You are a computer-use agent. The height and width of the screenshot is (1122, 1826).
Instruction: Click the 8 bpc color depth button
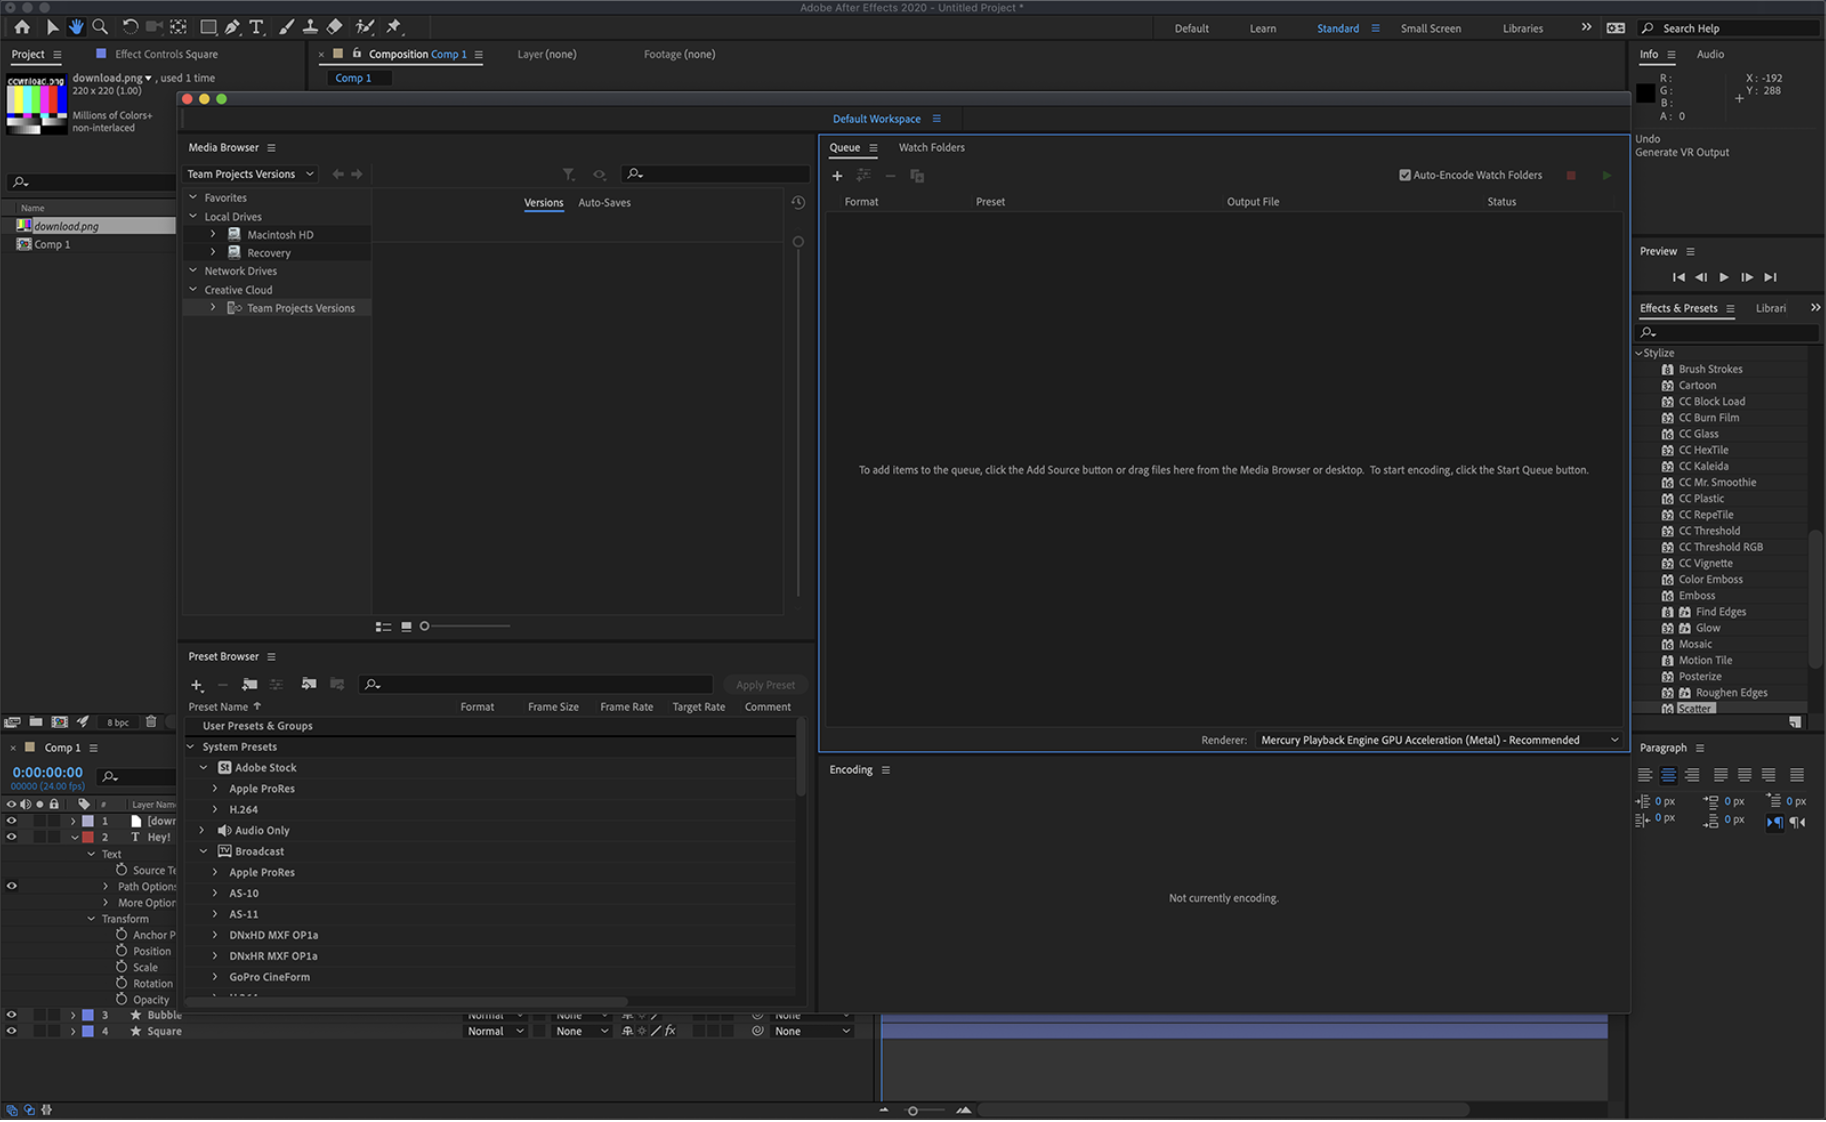(118, 722)
